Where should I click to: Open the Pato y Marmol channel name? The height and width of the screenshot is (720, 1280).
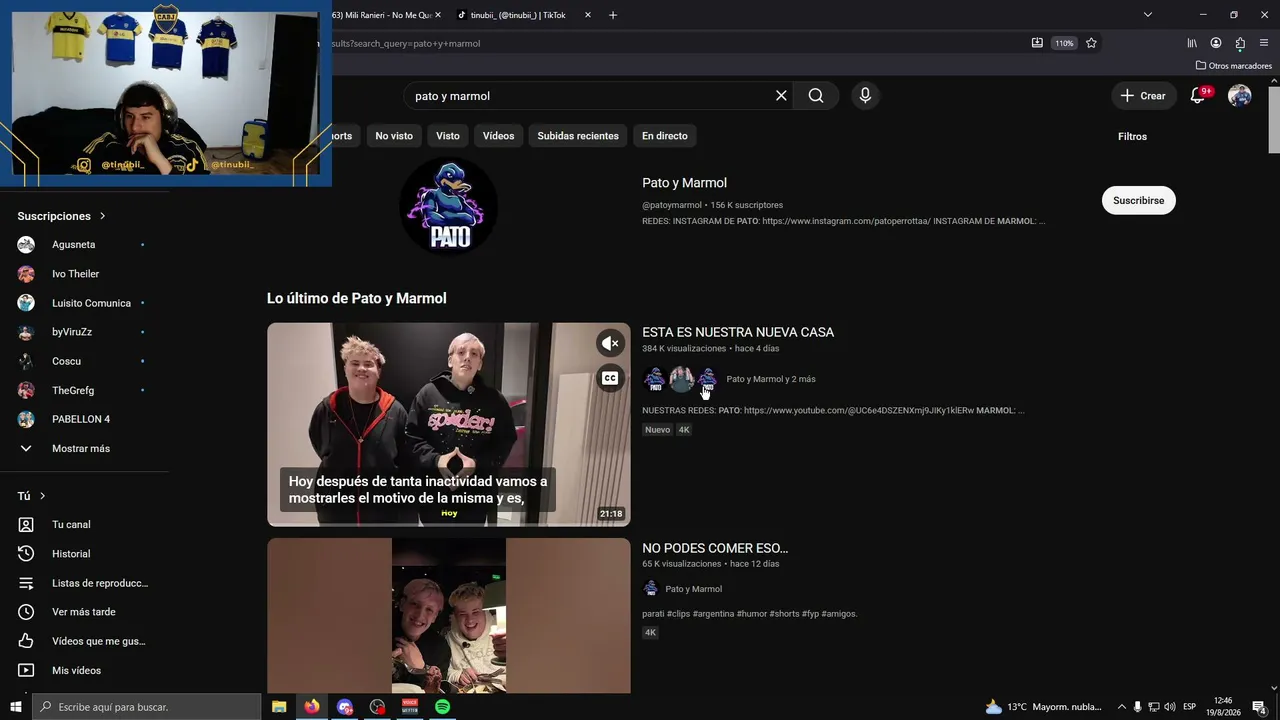coord(684,183)
